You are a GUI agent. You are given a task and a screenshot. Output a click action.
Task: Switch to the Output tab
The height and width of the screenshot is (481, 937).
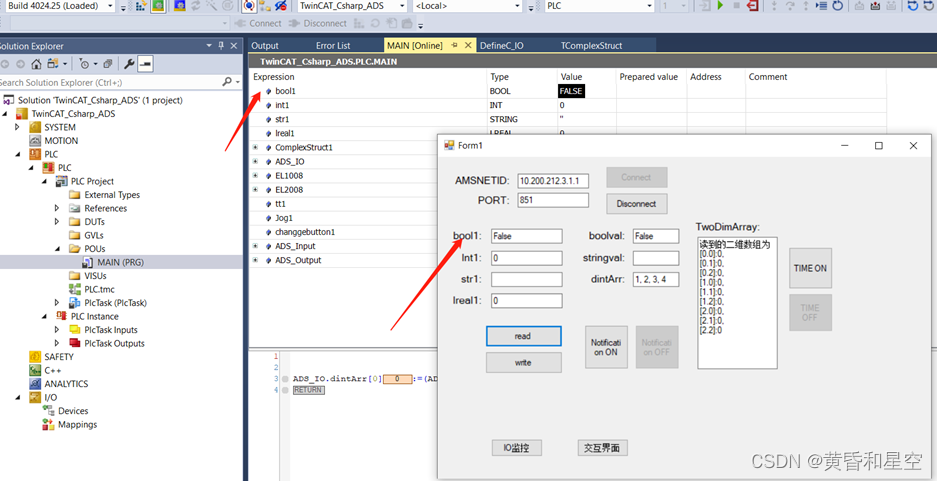click(265, 45)
